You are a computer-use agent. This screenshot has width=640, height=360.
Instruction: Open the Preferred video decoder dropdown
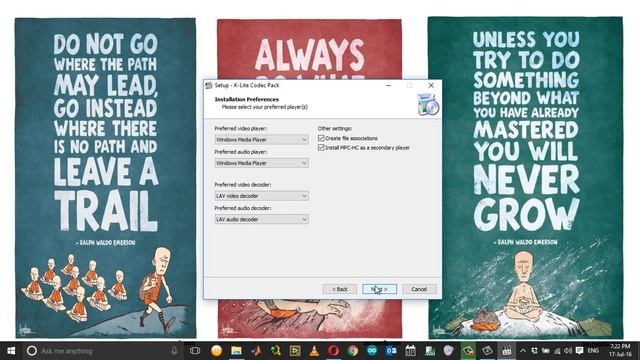coord(262,196)
